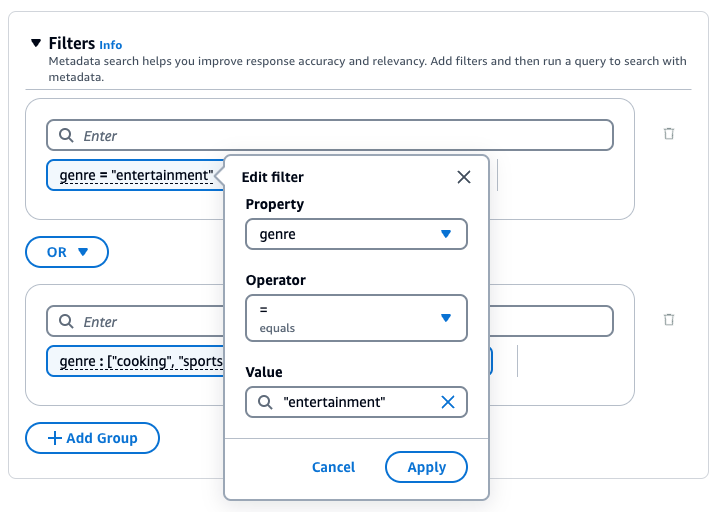Apply the filter changes

426,467
